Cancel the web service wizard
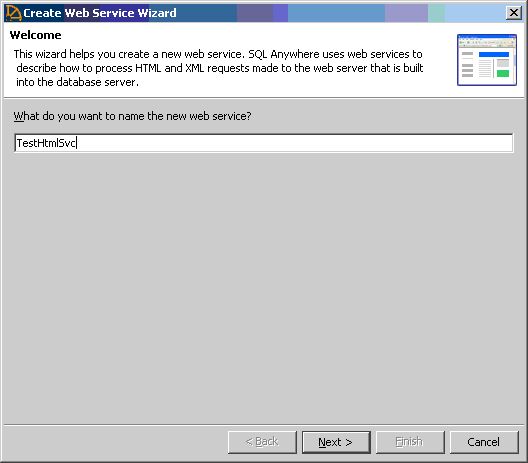This screenshot has width=528, height=463. 484,442
